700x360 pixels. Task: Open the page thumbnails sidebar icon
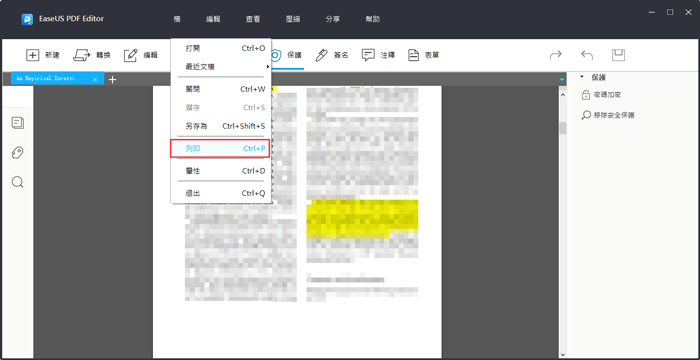pyautogui.click(x=18, y=123)
